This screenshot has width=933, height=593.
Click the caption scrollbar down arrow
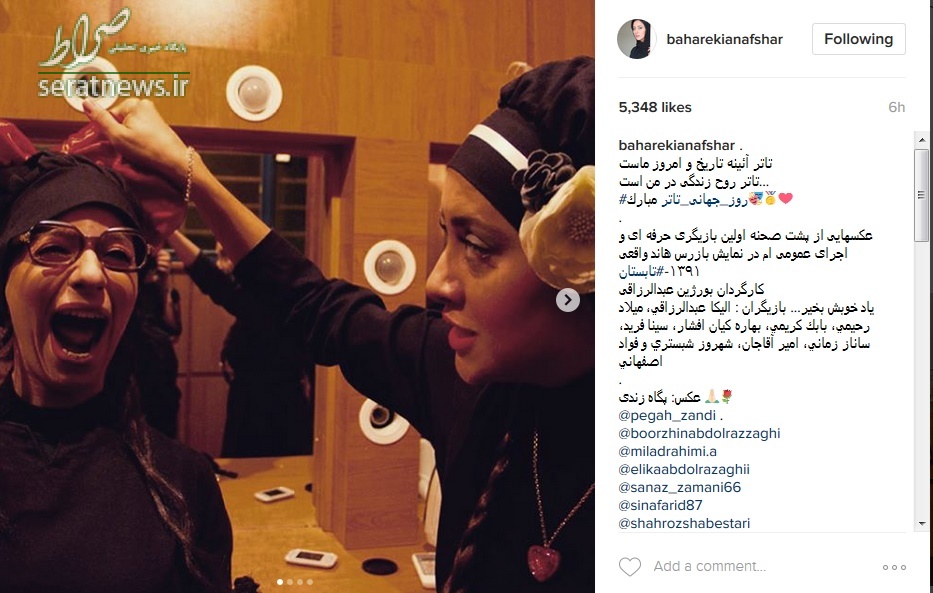click(x=922, y=523)
